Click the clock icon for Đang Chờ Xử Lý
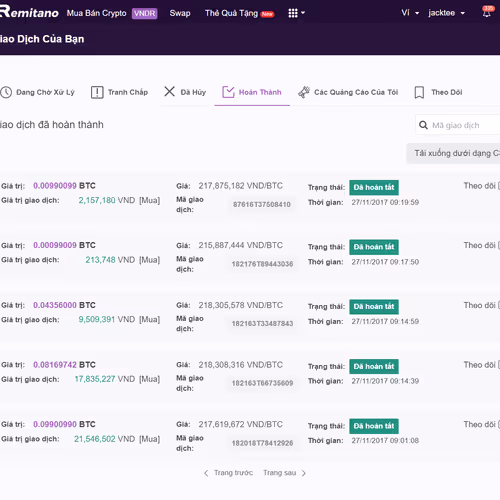Viewport: 500px width, 500px height. tap(6, 92)
